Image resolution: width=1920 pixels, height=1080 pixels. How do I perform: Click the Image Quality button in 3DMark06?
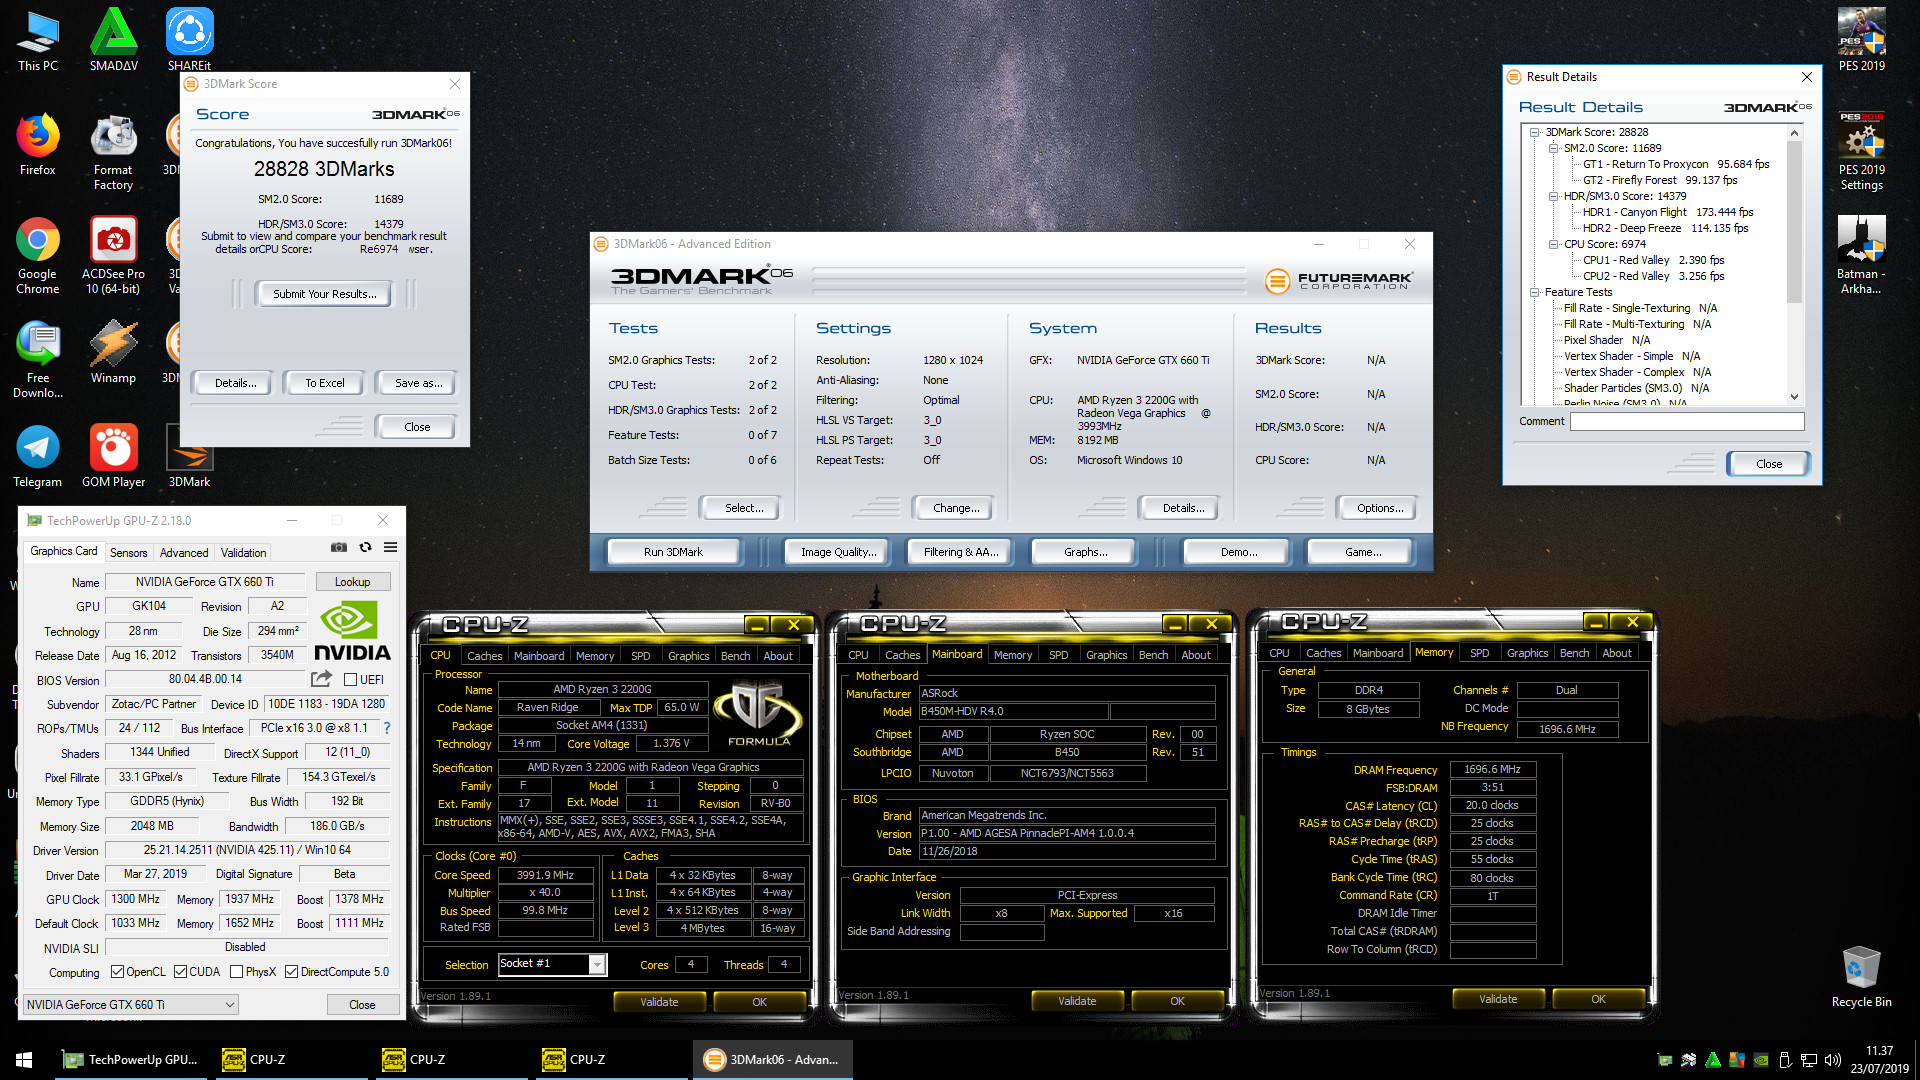(x=838, y=552)
